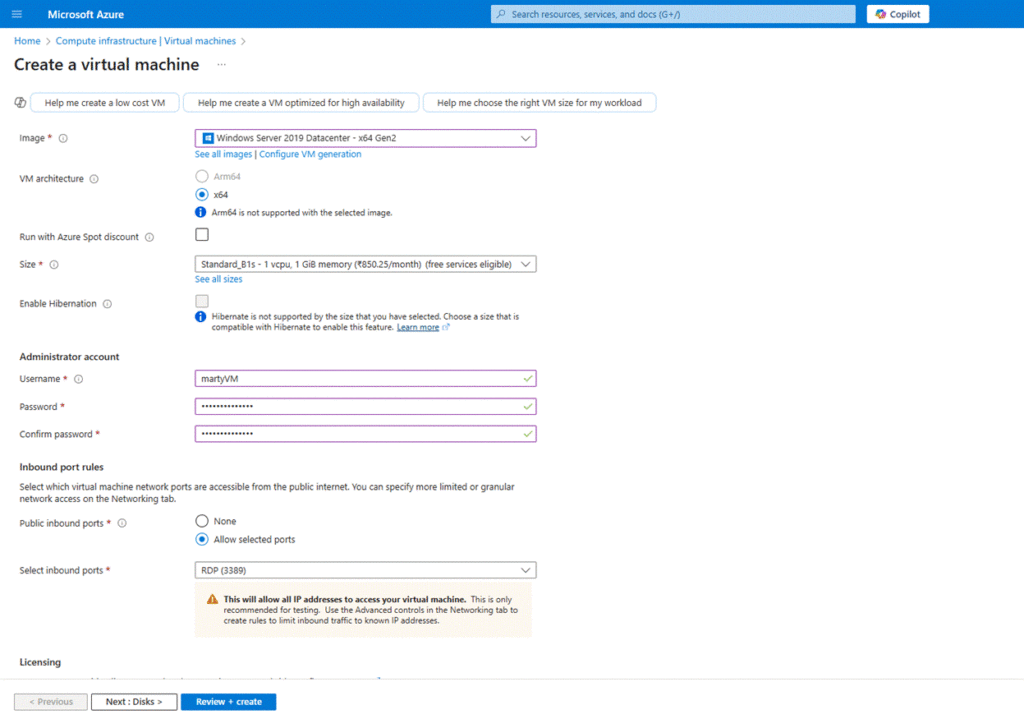
Task: Click the info icon beside Size label
Action: (x=54, y=265)
